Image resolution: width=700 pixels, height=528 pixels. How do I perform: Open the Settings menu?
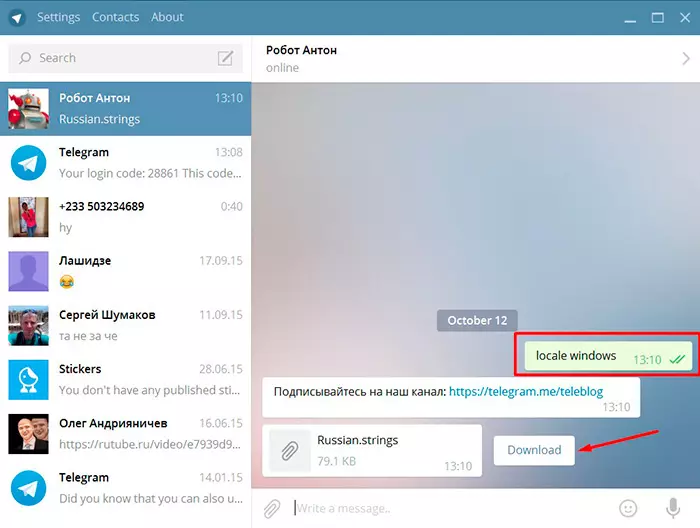click(x=58, y=17)
